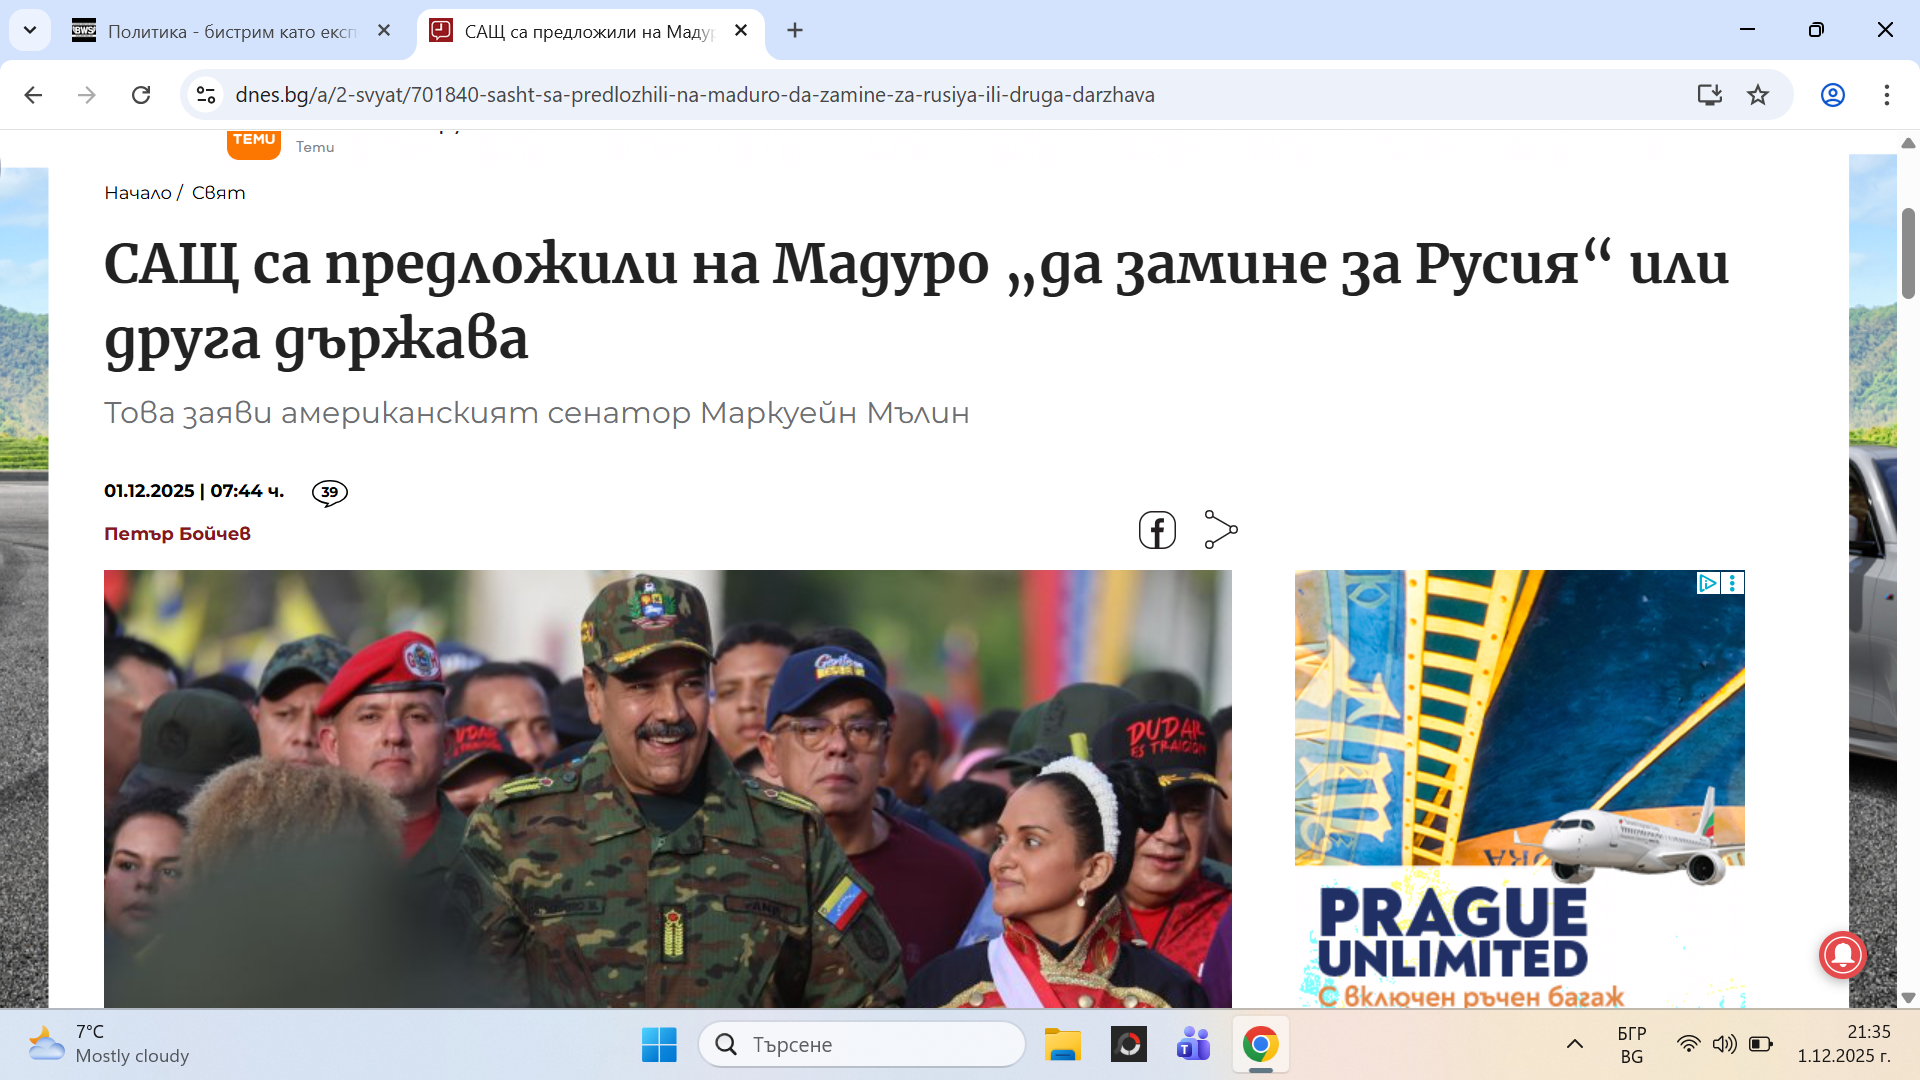Click the Windows taskbar search field
The image size is (1920, 1080).
[862, 1044]
